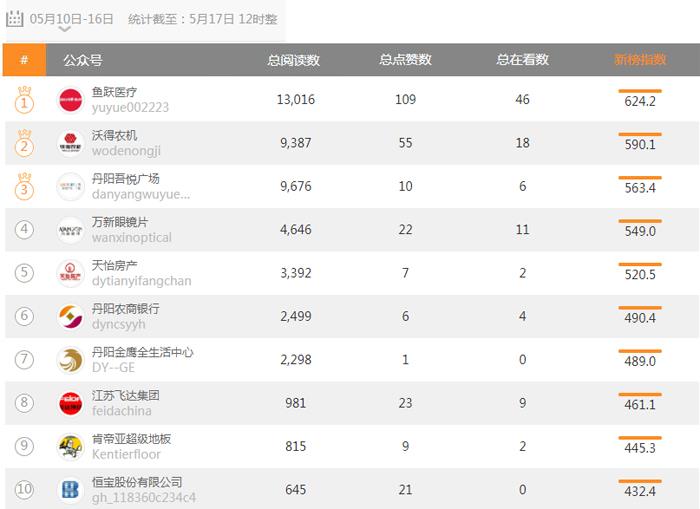Select the gh_118360c234c4 account ID

[144, 497]
